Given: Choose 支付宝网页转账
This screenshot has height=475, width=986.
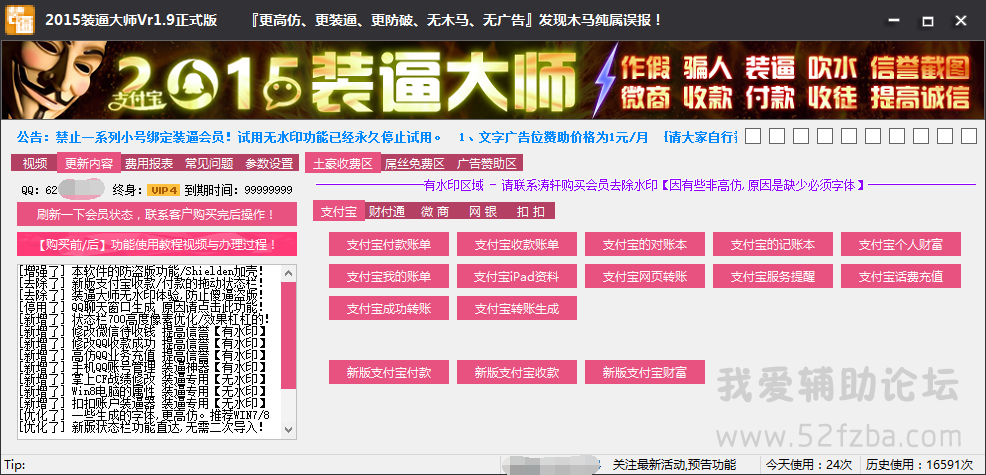Looking at the screenshot, I should pyautogui.click(x=645, y=276).
